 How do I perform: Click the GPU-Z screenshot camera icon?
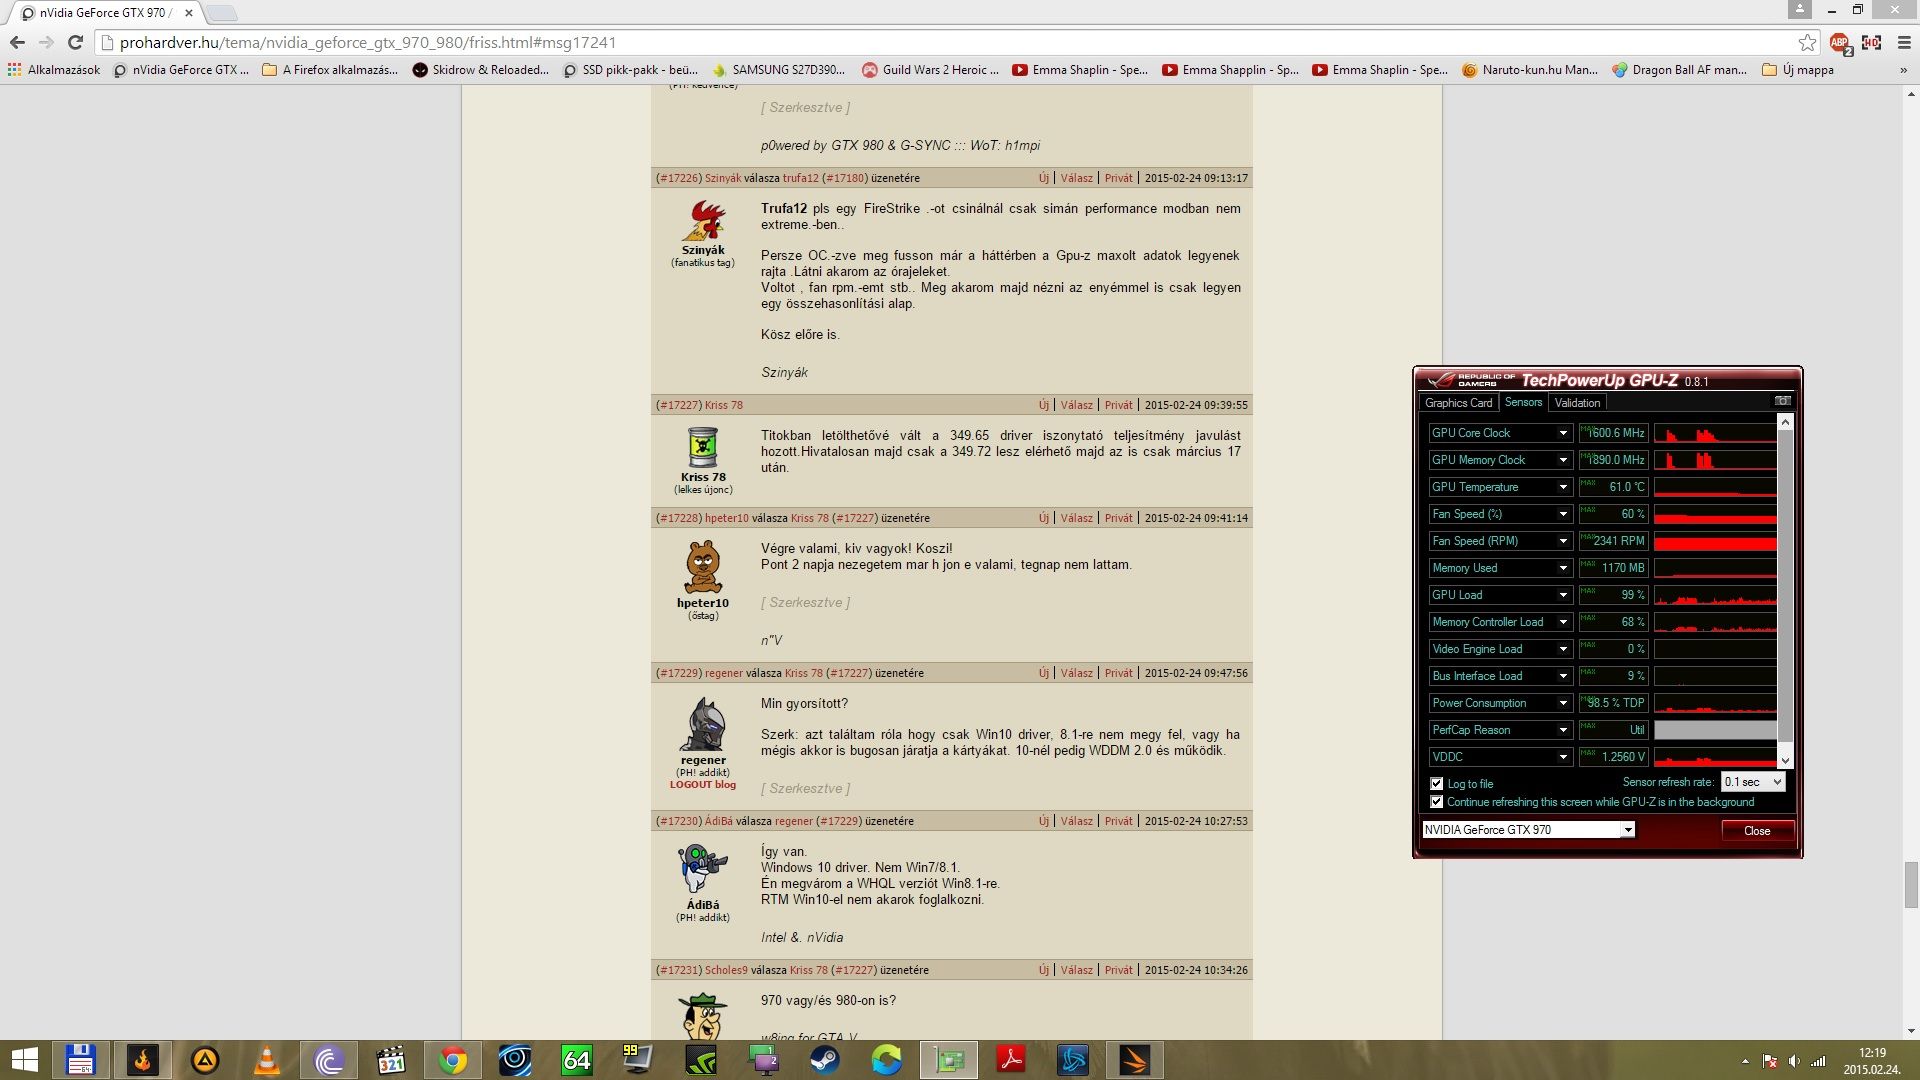click(x=1782, y=401)
